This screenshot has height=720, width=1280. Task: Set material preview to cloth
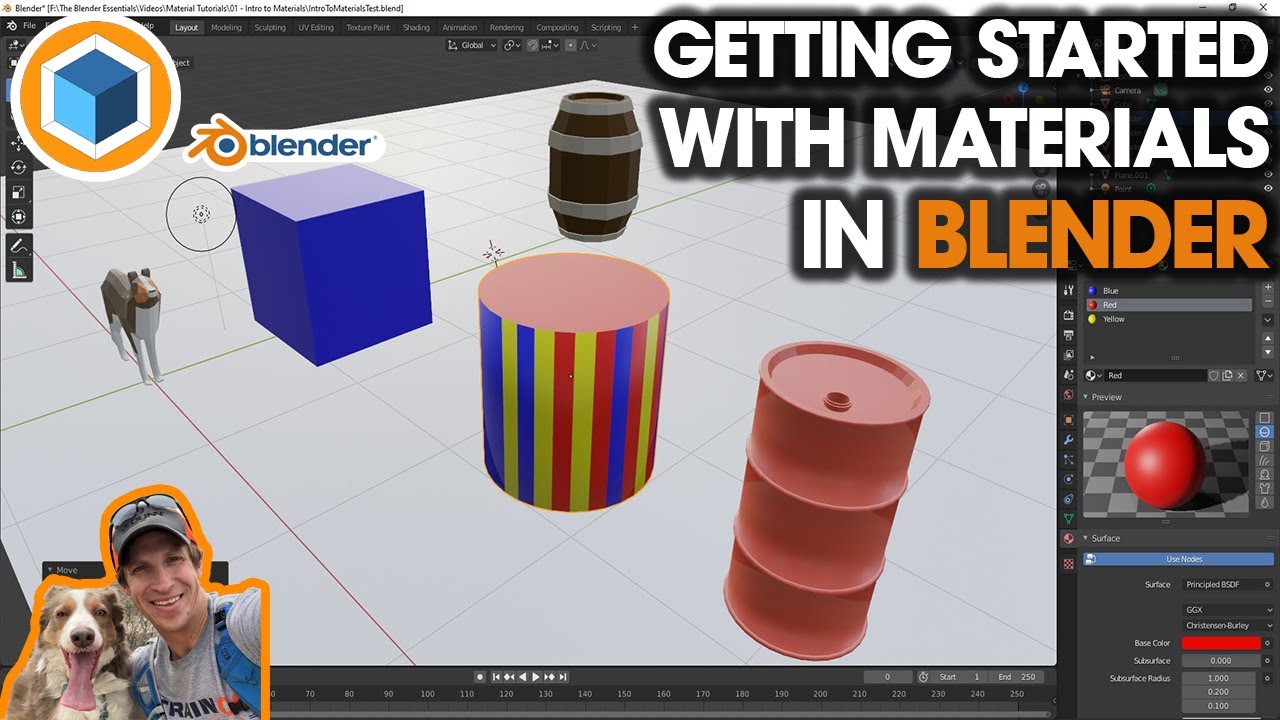(x=1265, y=488)
